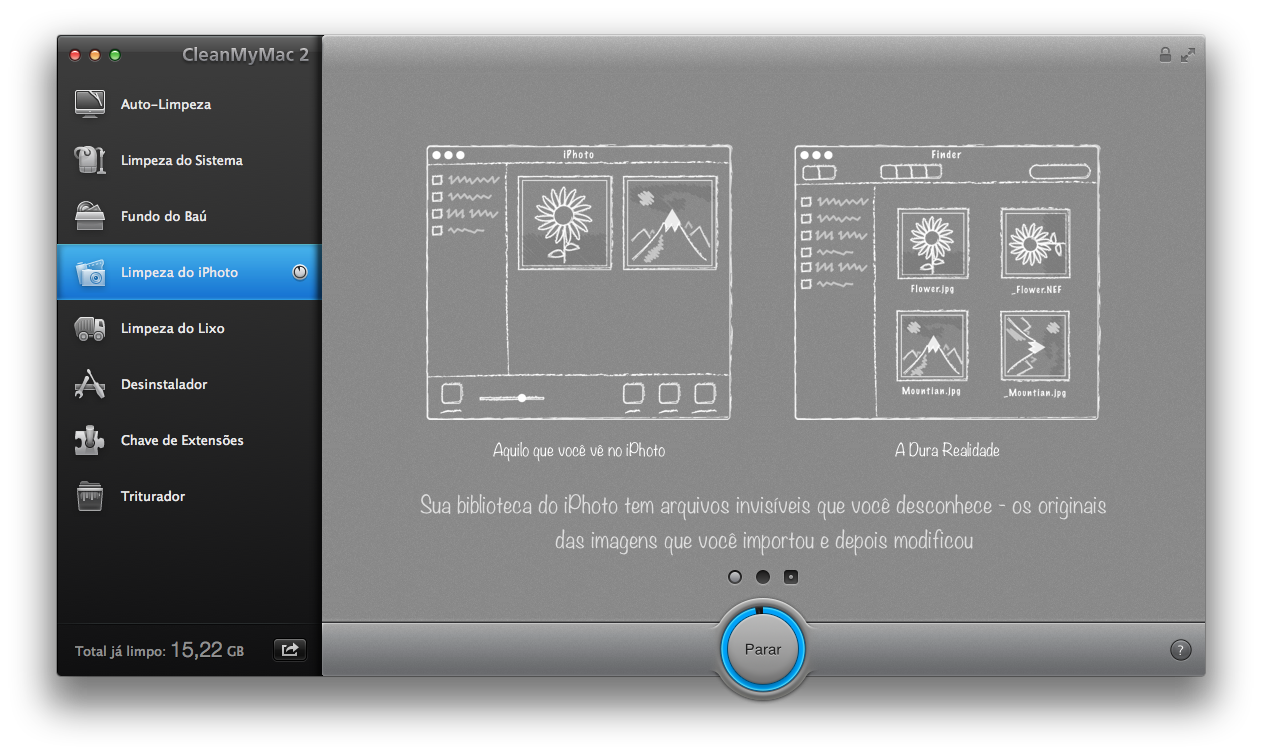Screen dimensions: 1262x755
Task: Open the Desinstalador module
Action: point(189,384)
